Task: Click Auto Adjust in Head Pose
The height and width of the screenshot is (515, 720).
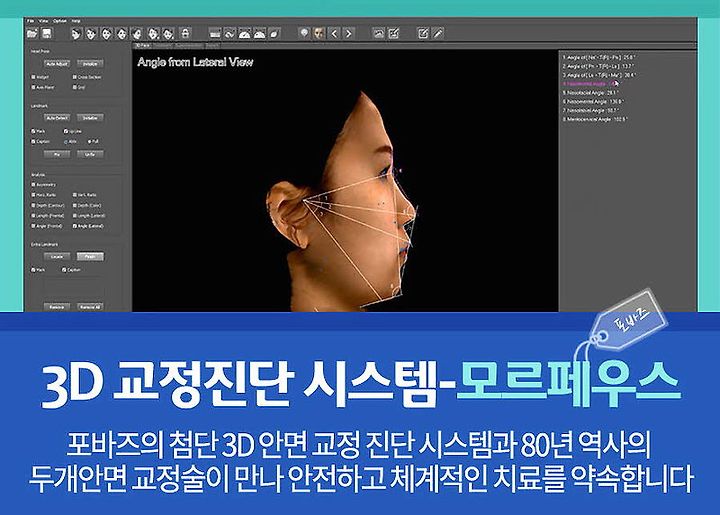Action: pos(57,63)
